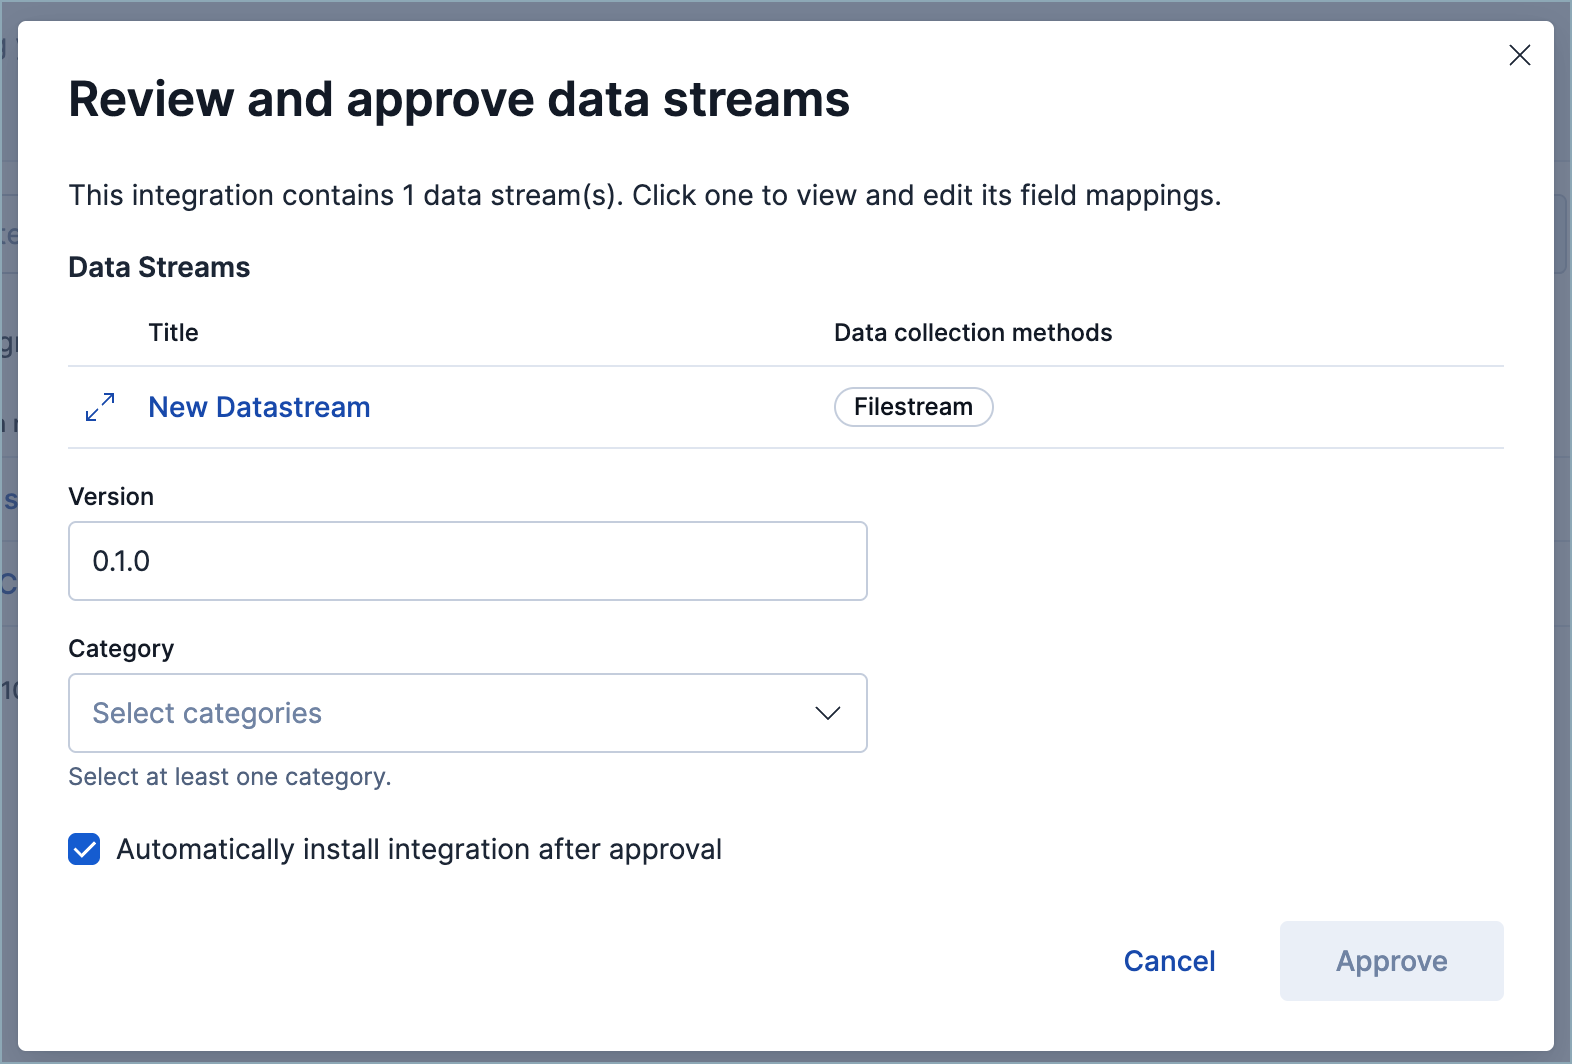Click the Version field label
This screenshot has width=1572, height=1064.
tap(111, 497)
